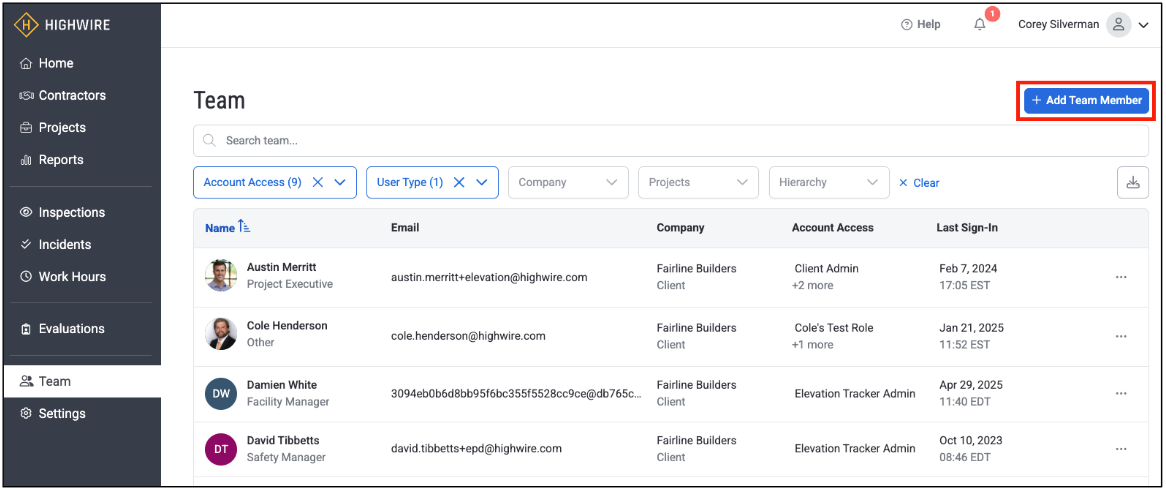Open the notifications bell icon
1166x490 pixels.
click(x=980, y=25)
